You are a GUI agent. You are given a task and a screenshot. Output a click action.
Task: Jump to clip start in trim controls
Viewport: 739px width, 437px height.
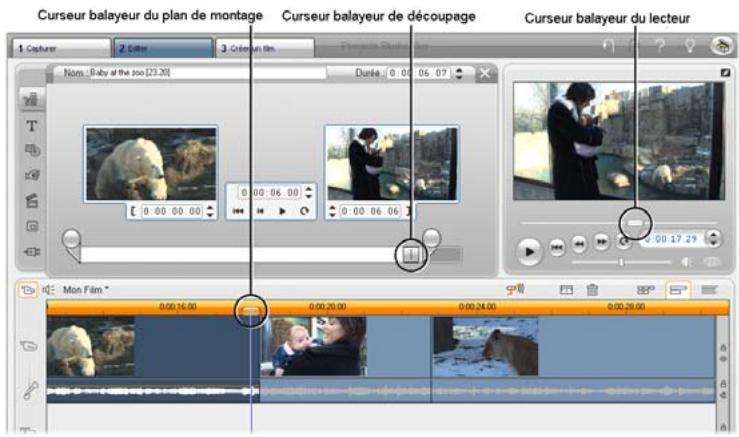238,211
